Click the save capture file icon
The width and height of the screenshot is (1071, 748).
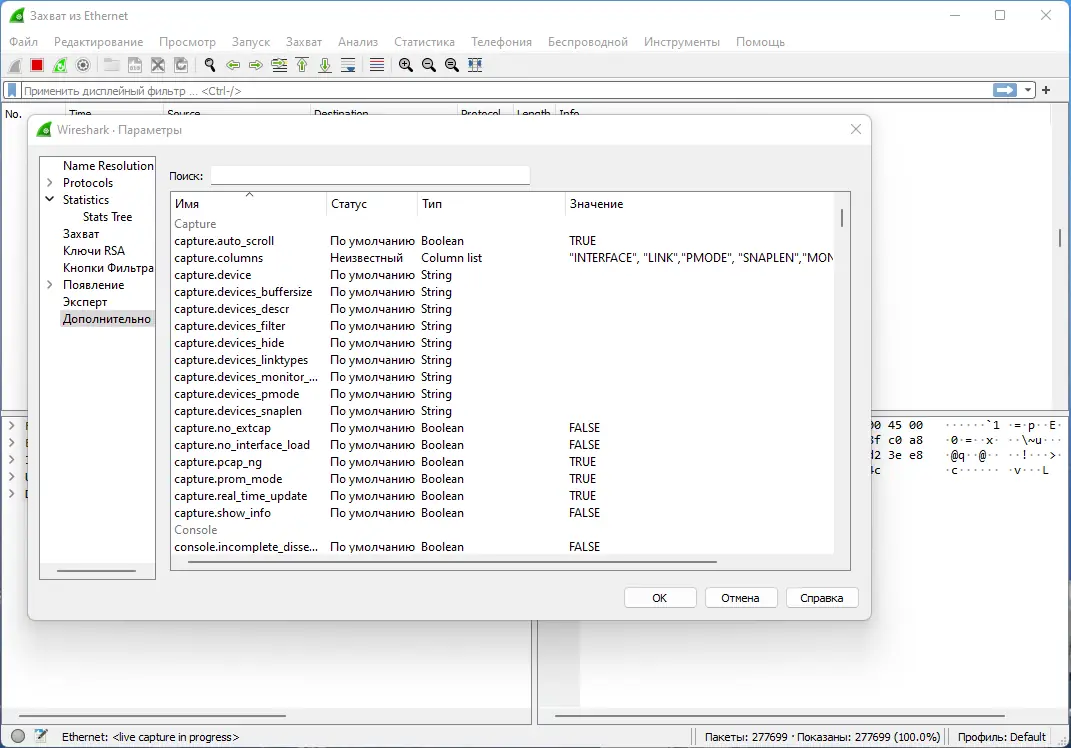point(135,65)
